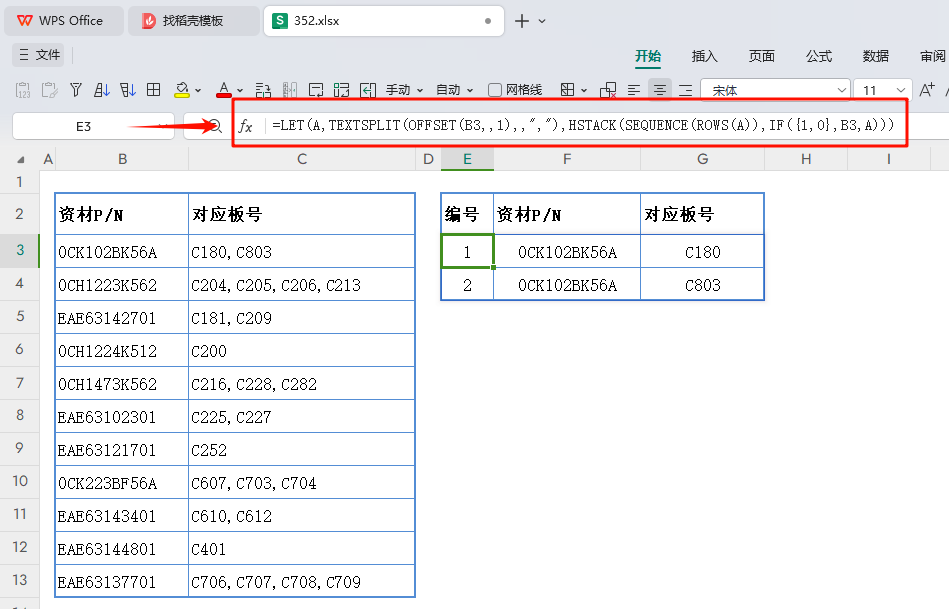This screenshot has width=949, height=609.
Task: Click the green arrow insert icon
Action: (368, 90)
